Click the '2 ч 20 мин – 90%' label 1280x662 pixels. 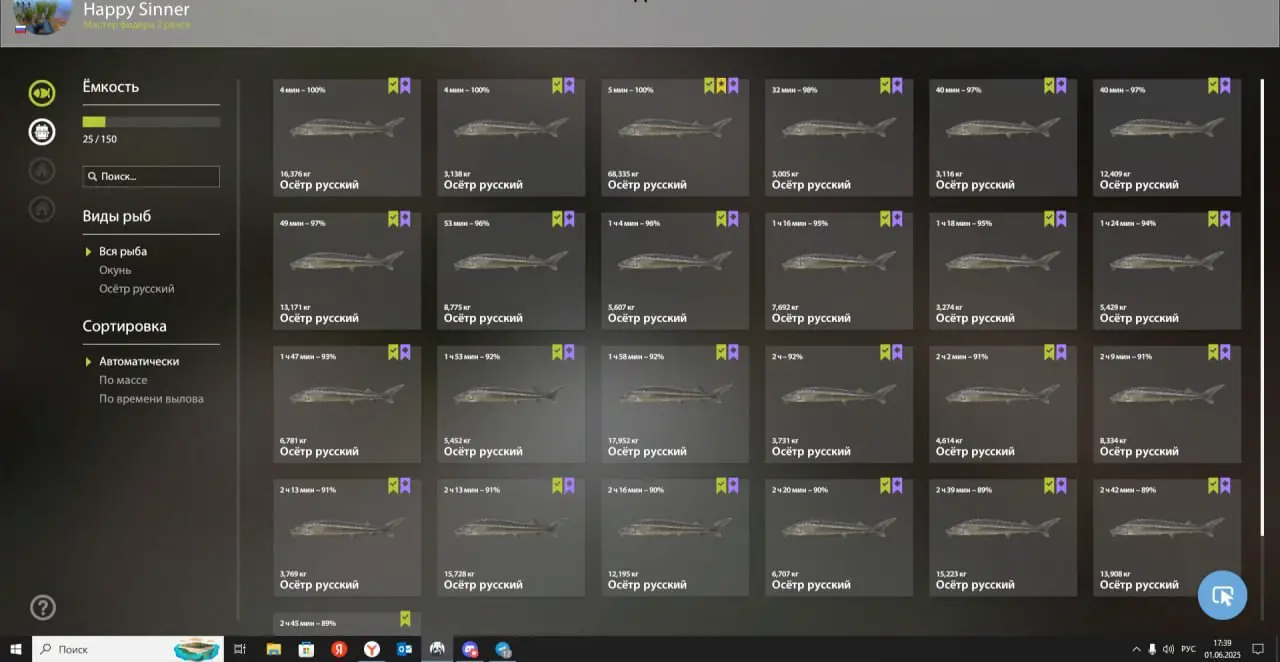[800, 490]
